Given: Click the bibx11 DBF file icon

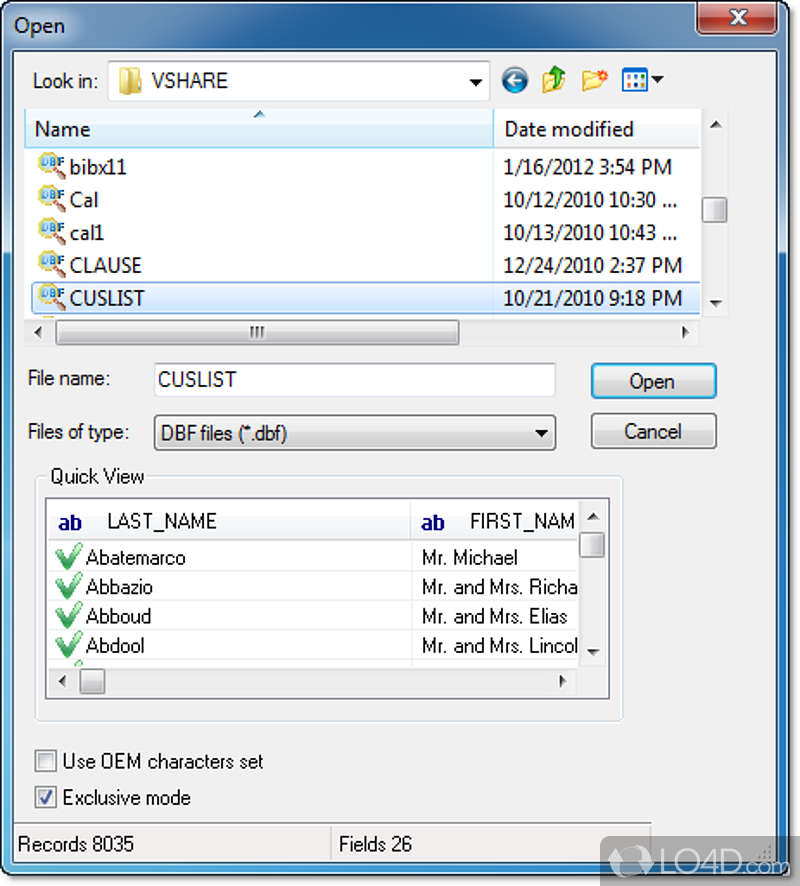Looking at the screenshot, I should point(51,166).
